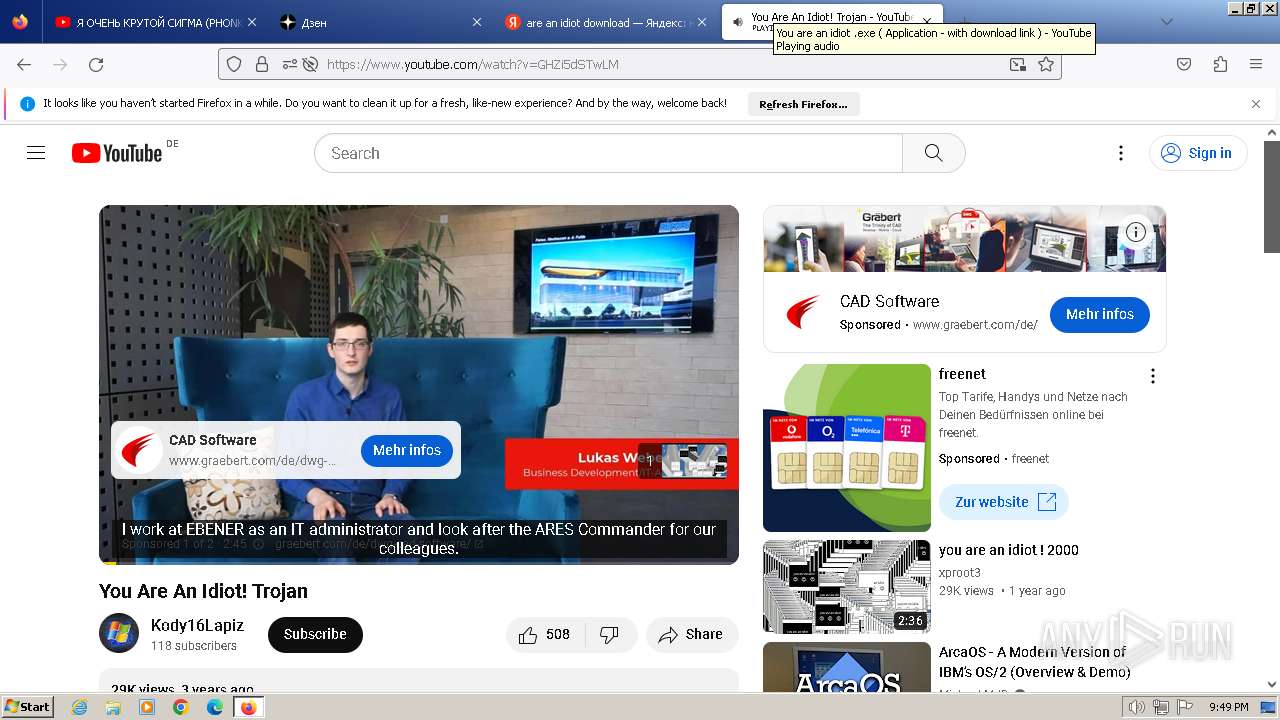Open the tracking protection shield icon
1280x720 pixels.
point(234,64)
